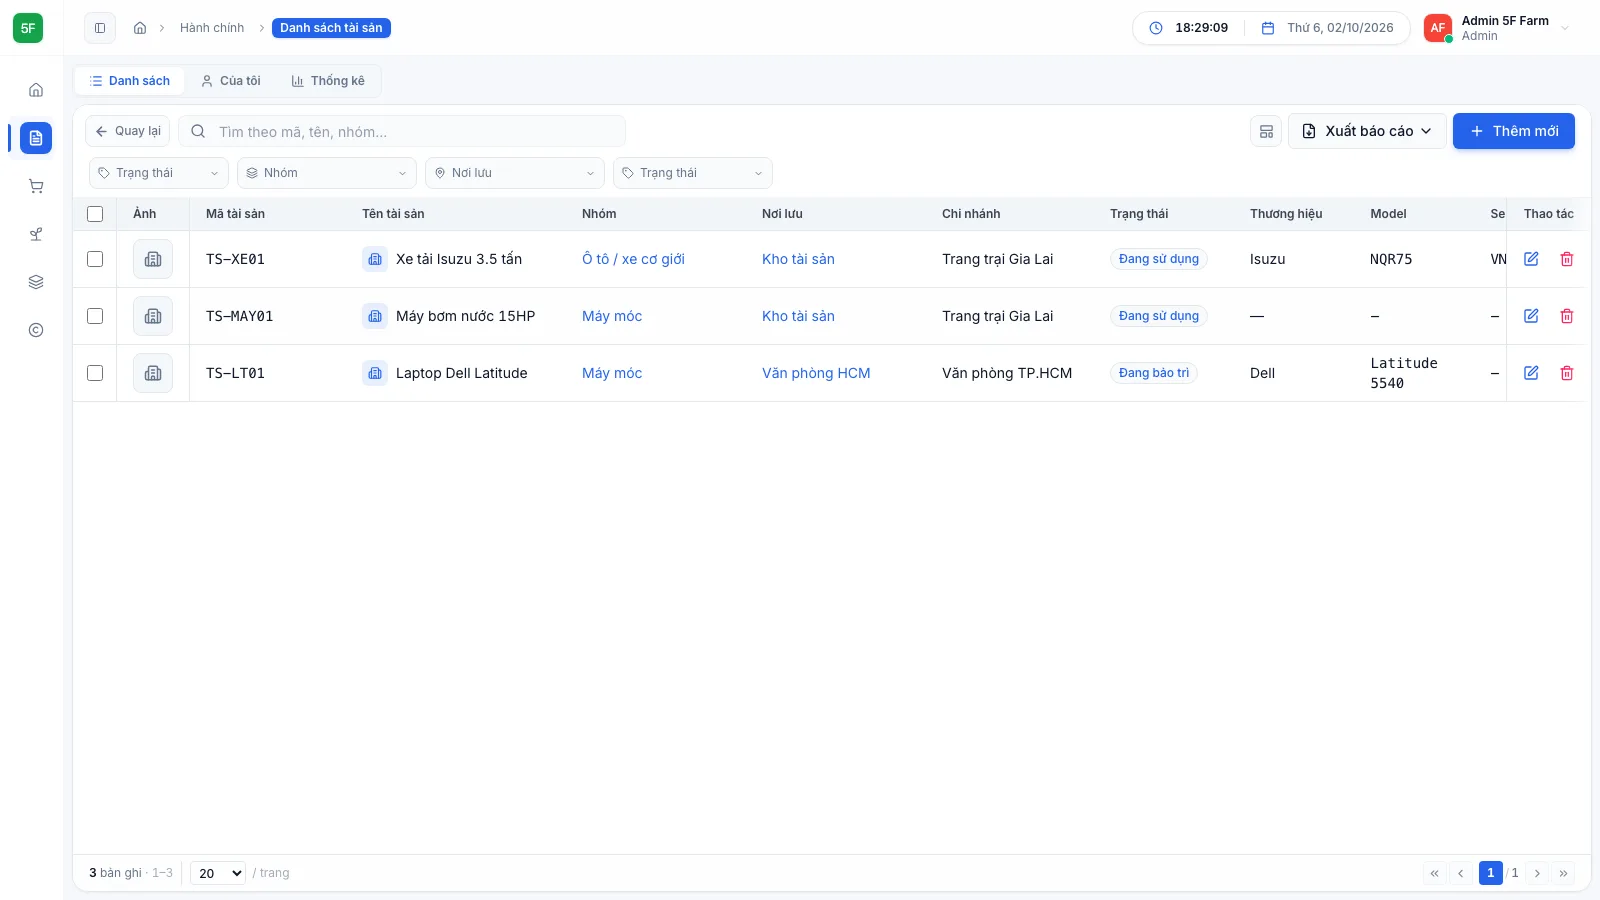
Task: Change rows per page dropdown
Action: (218, 873)
